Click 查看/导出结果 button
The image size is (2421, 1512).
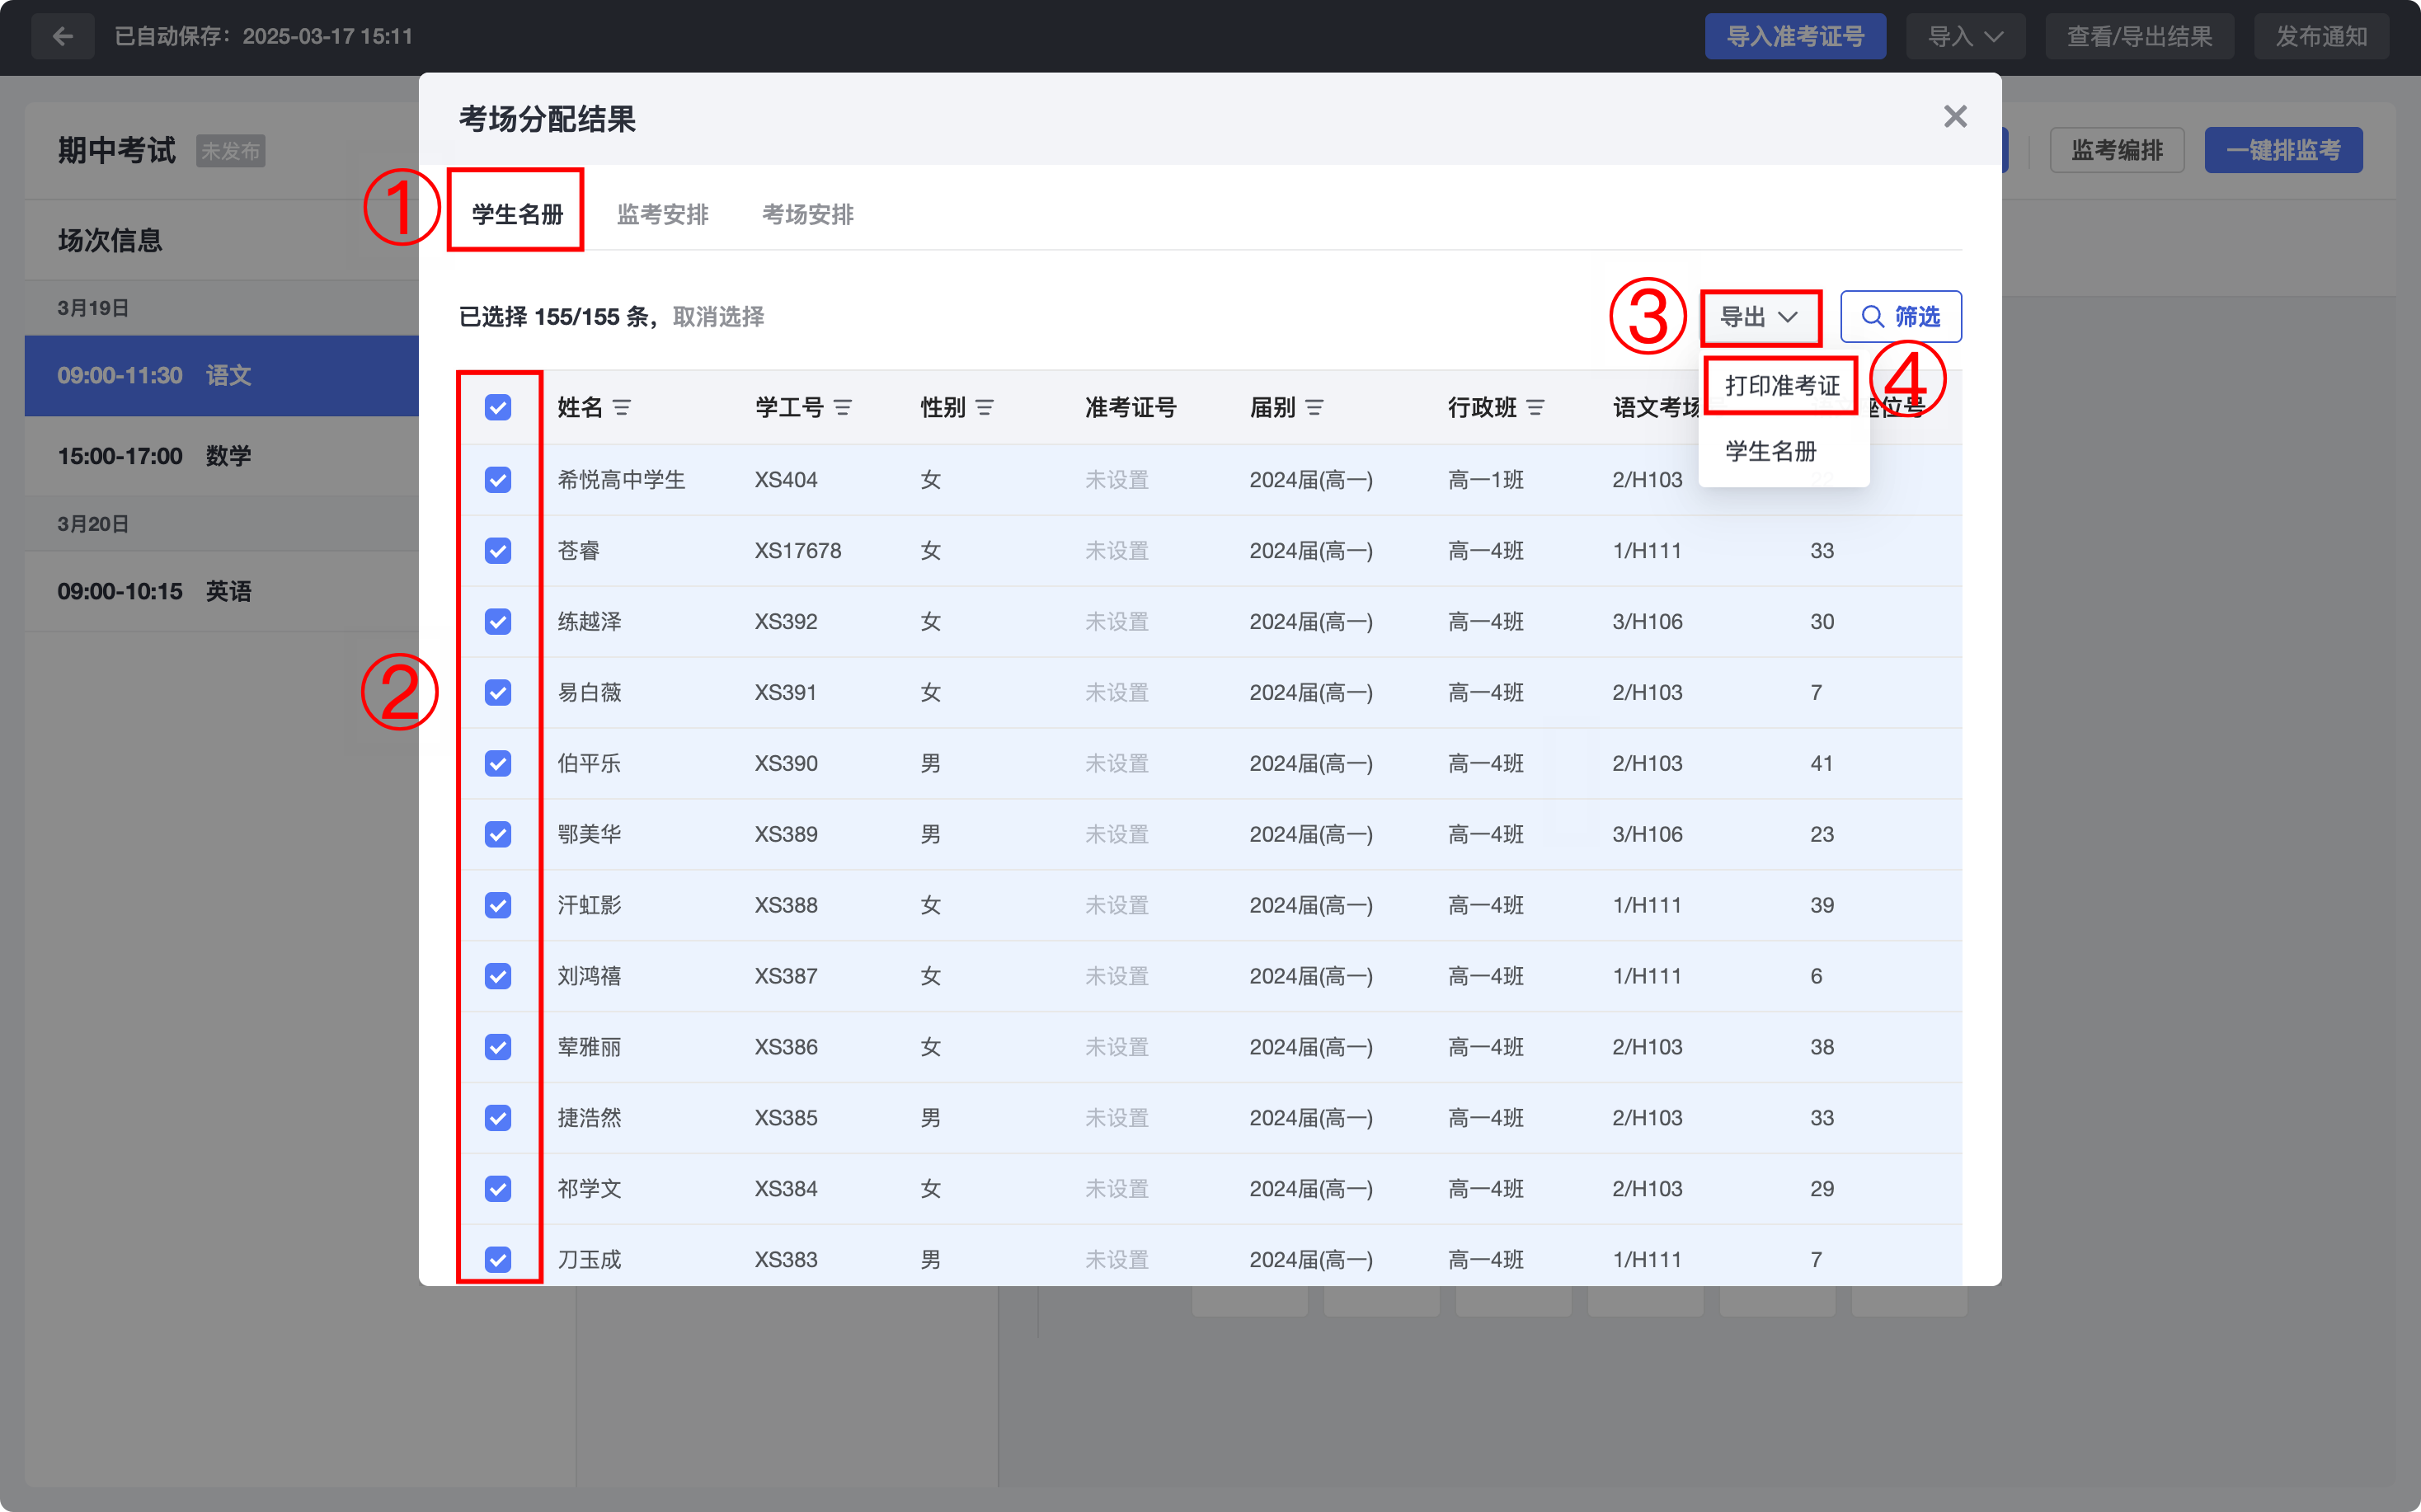pos(2139,37)
